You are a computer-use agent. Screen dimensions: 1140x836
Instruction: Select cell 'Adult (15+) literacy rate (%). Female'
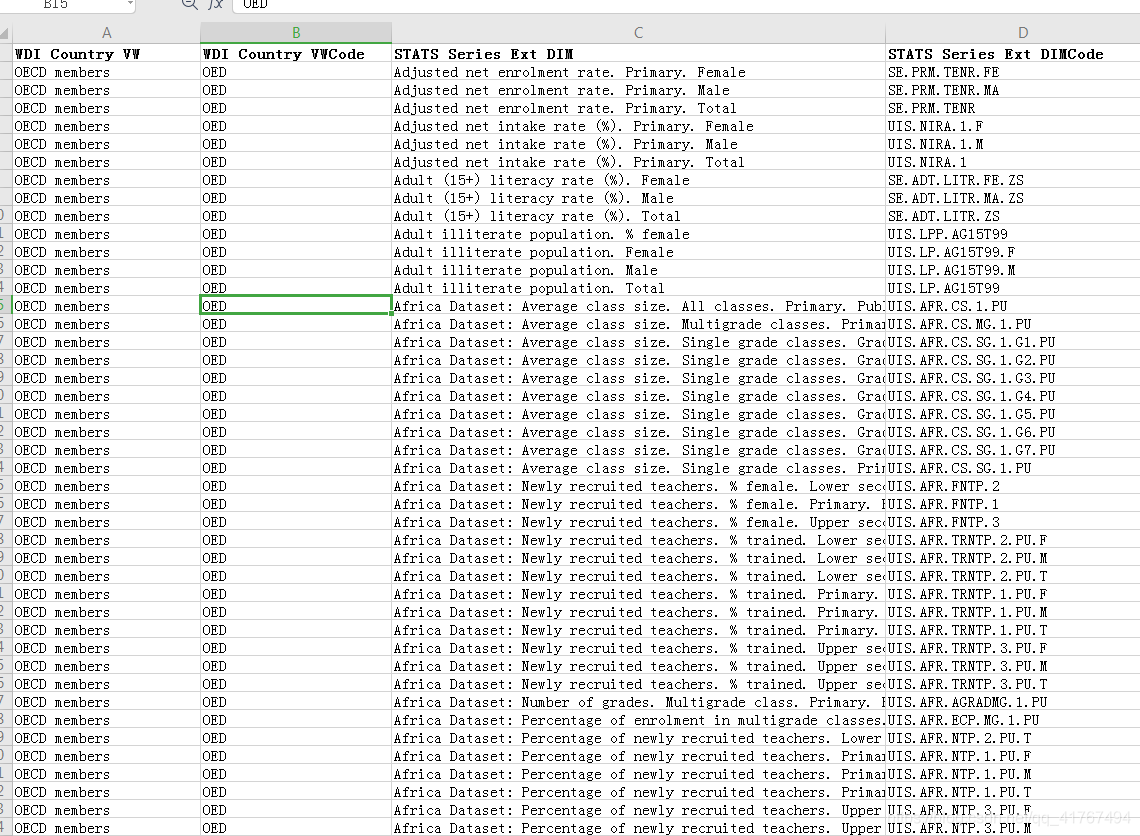pyautogui.click(x=638, y=180)
